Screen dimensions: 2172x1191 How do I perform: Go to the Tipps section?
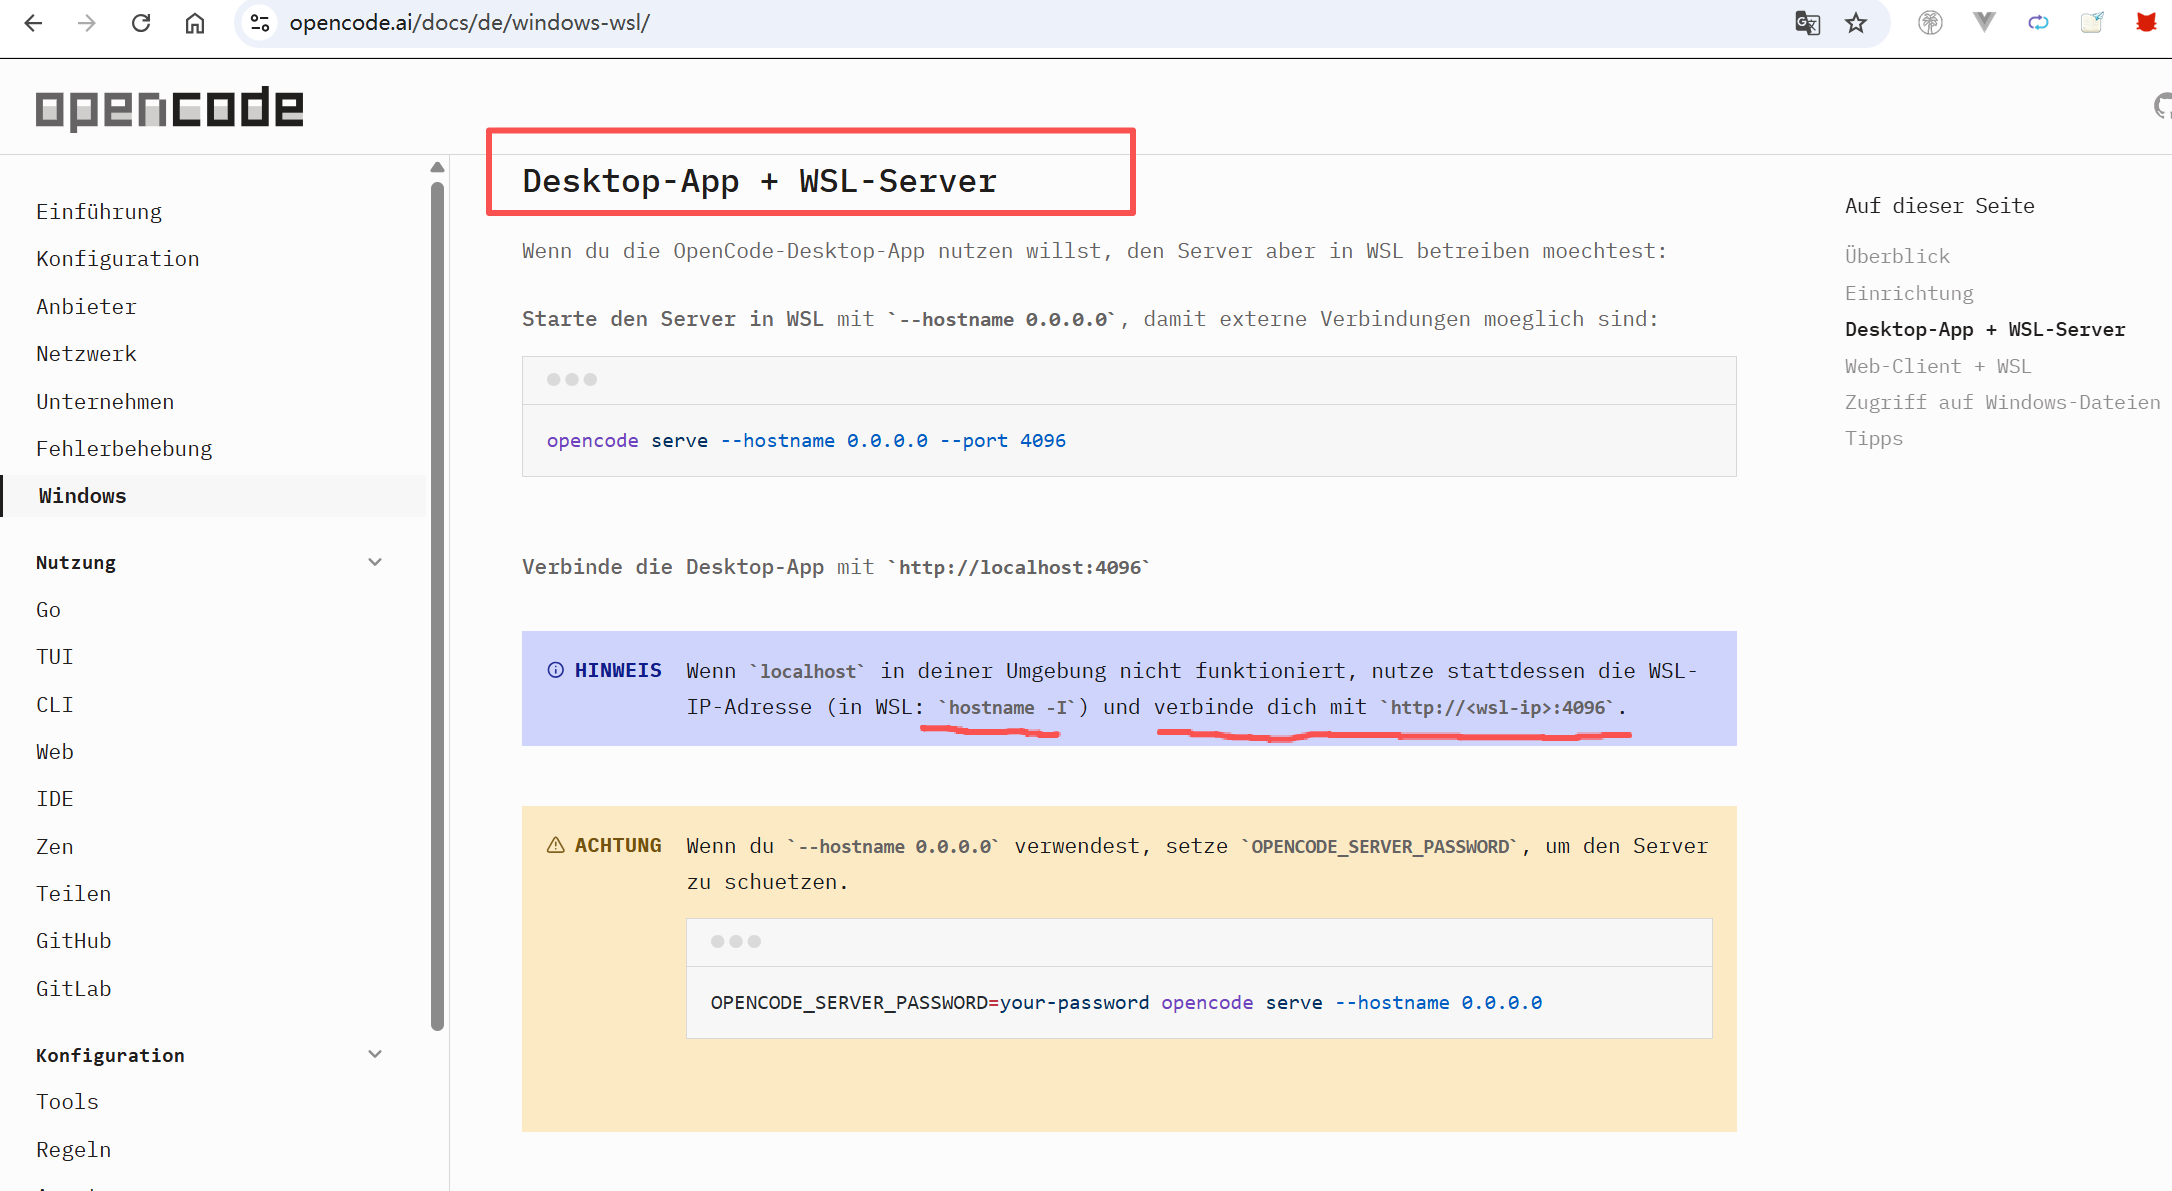point(1873,438)
